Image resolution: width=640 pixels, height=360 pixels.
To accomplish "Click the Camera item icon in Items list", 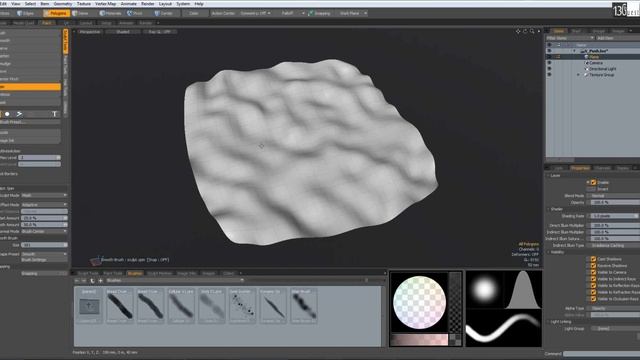I will point(587,63).
